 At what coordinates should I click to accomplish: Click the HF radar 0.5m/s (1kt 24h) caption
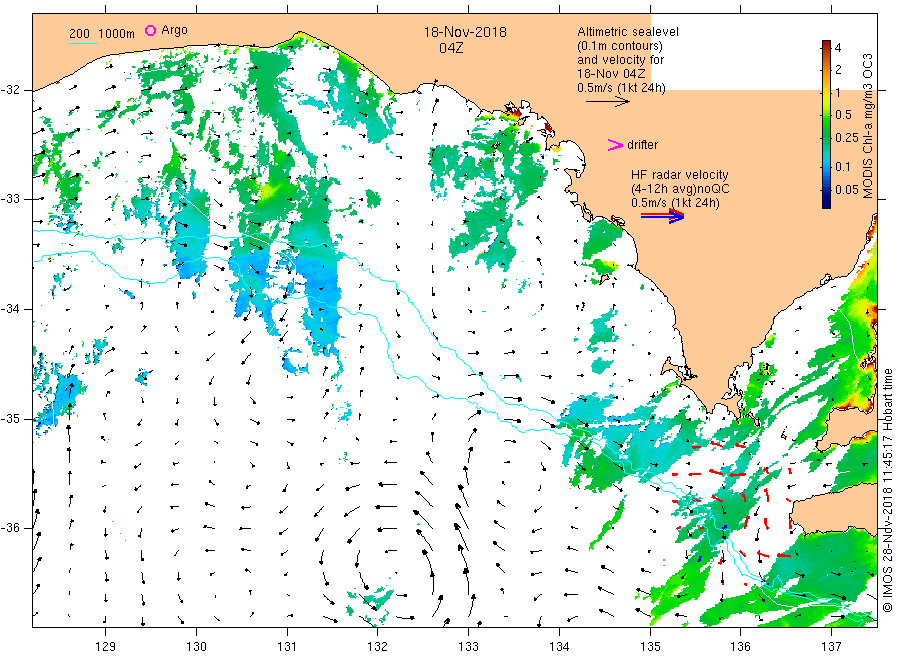675,203
